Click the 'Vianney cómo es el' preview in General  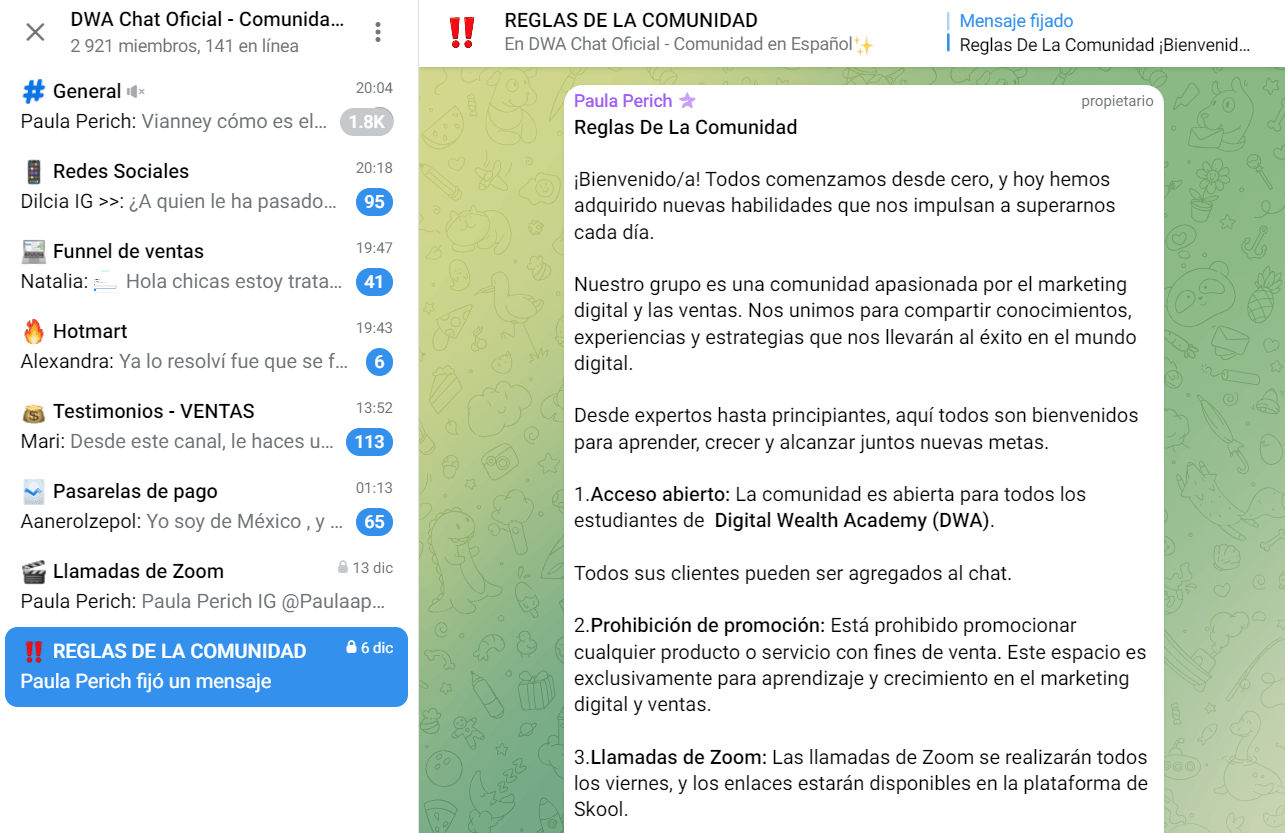click(x=235, y=122)
